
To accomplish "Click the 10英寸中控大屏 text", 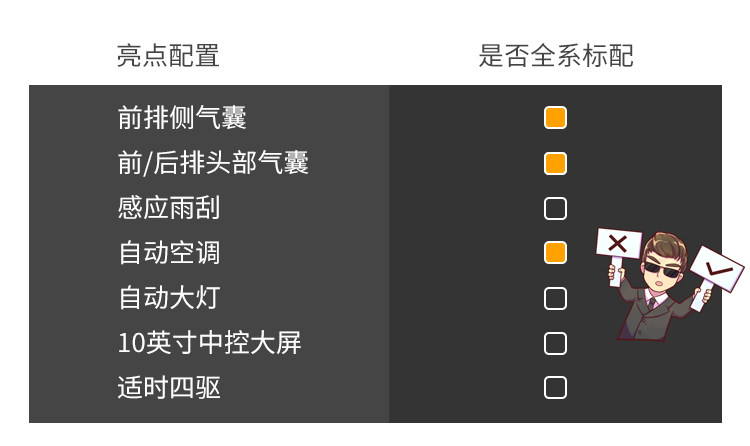I will click(209, 343).
